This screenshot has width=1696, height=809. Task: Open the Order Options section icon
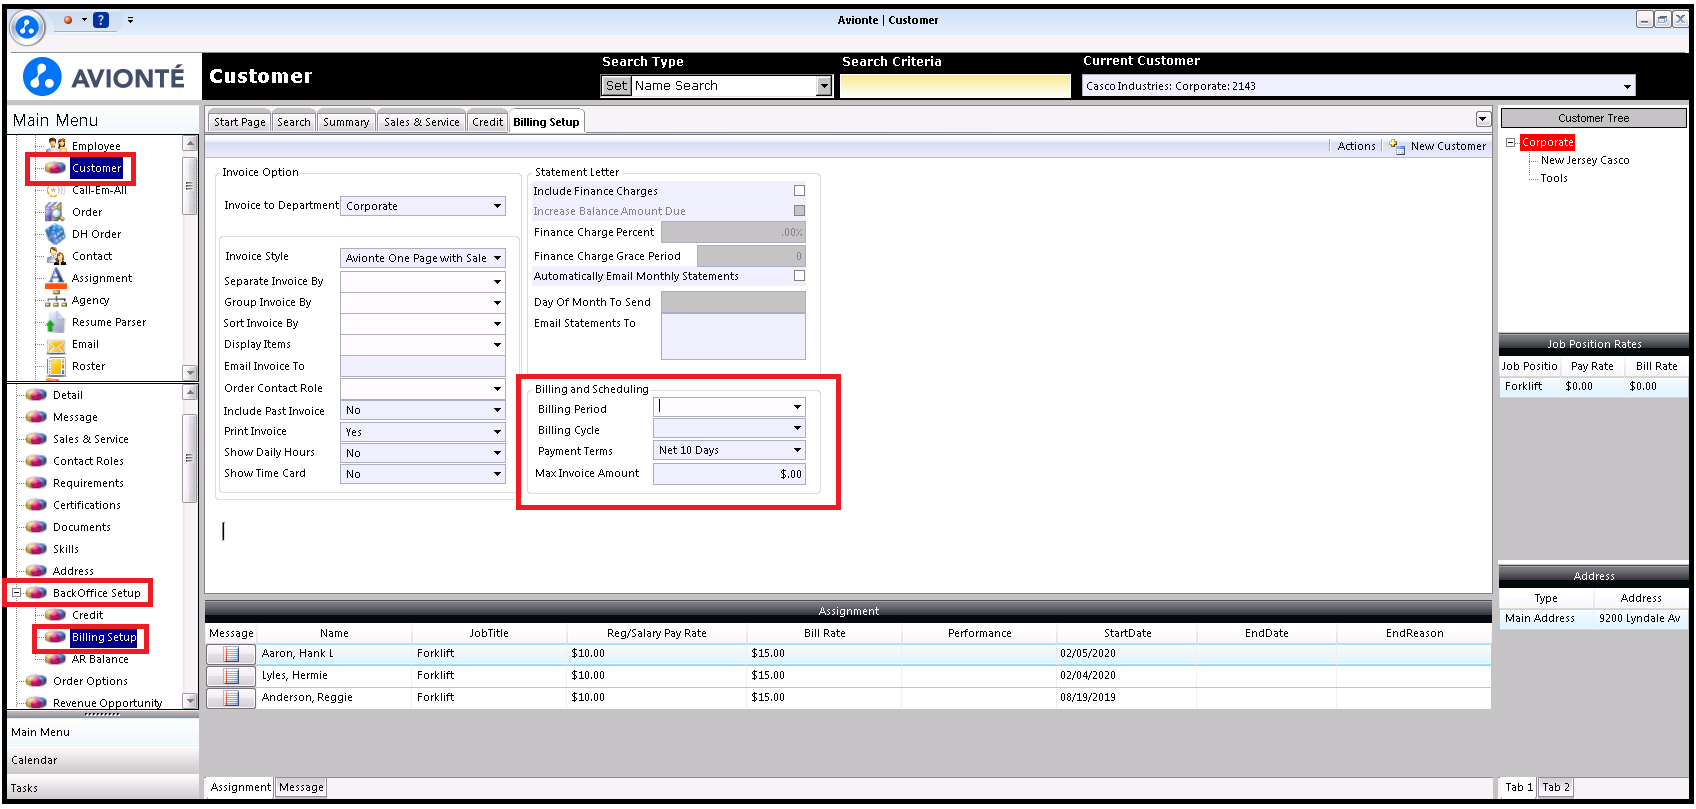(x=37, y=681)
